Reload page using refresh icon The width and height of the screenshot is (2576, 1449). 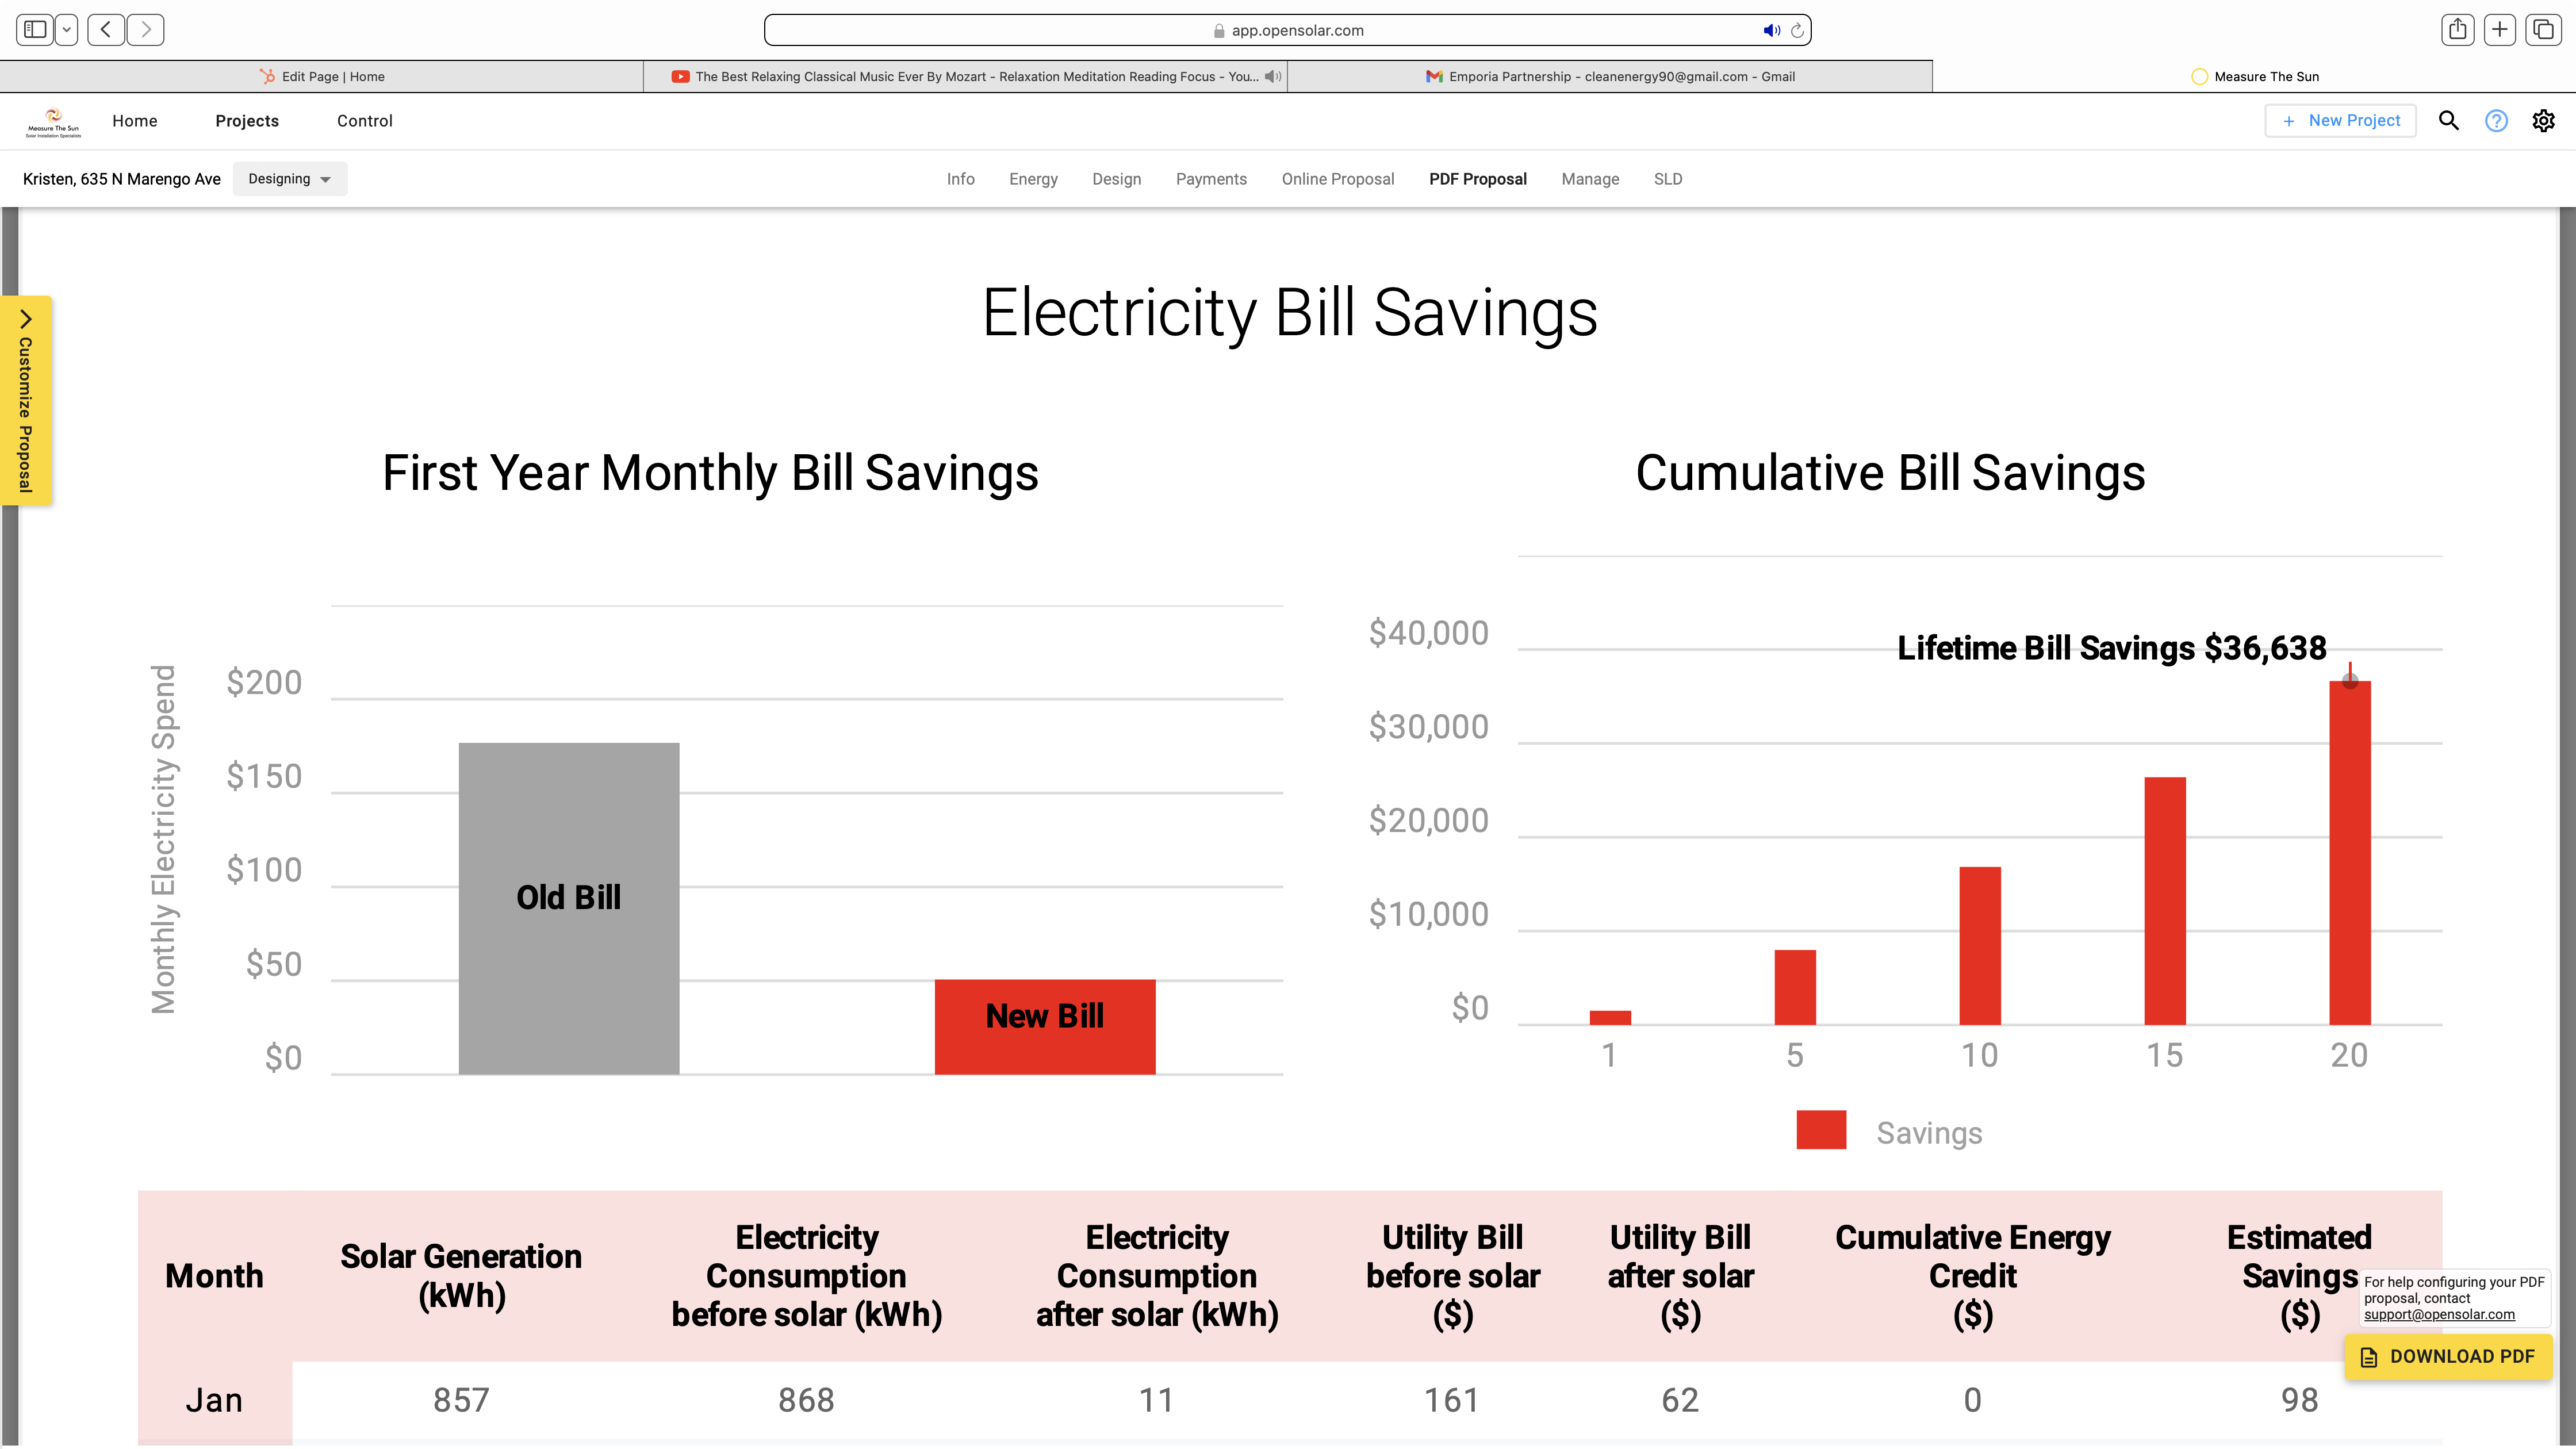1797,31
